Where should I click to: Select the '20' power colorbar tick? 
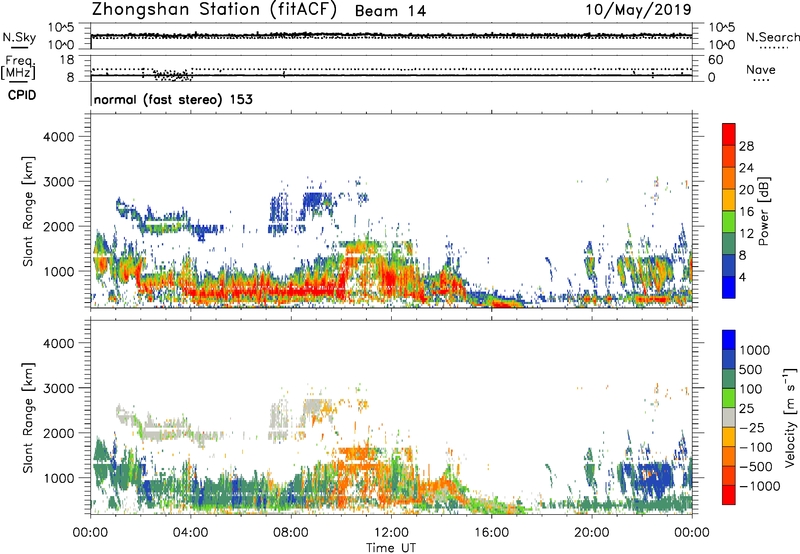click(746, 190)
